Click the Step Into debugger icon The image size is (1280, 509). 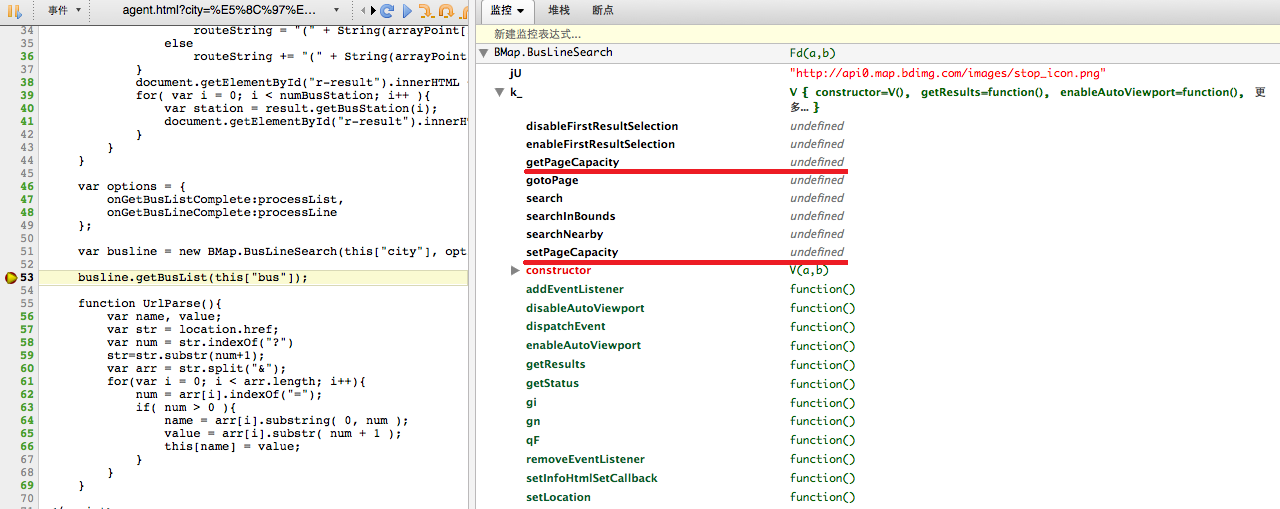point(426,11)
